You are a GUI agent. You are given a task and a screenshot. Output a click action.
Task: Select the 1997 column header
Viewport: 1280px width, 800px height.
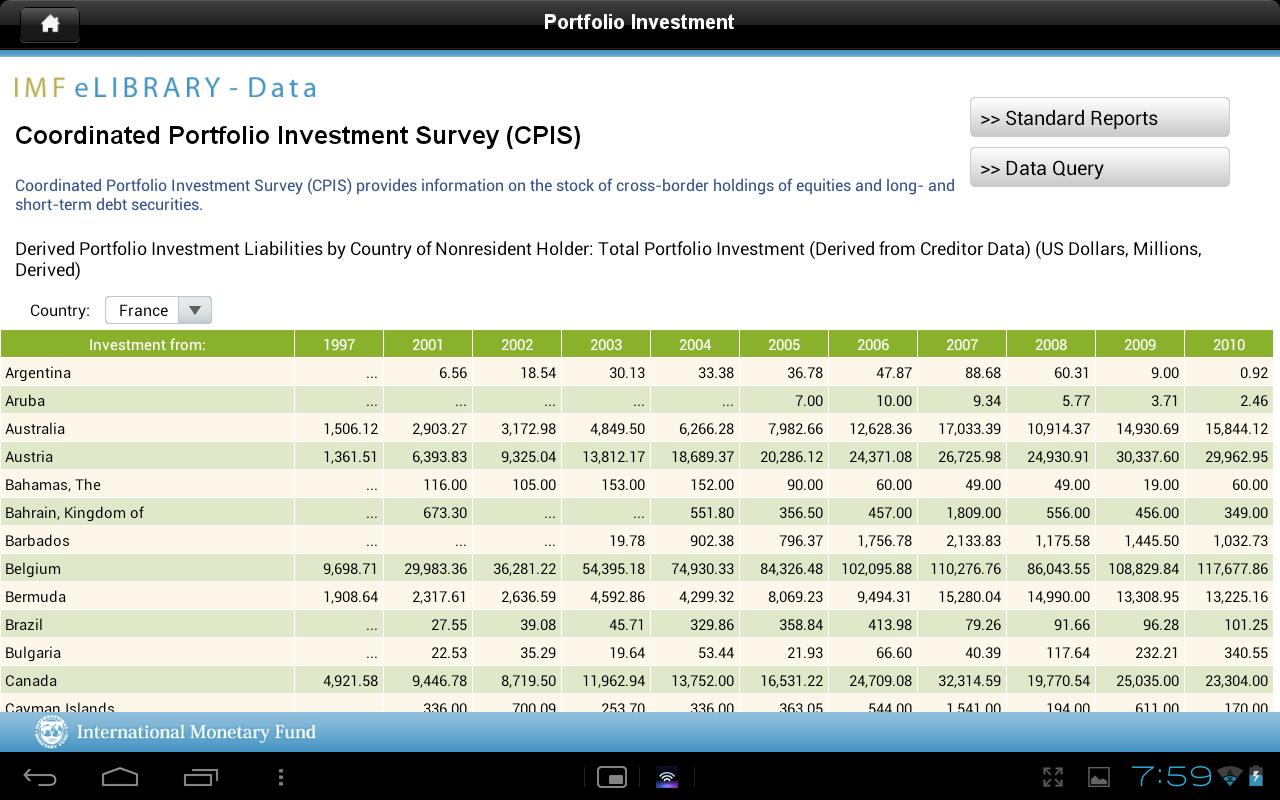coord(338,344)
